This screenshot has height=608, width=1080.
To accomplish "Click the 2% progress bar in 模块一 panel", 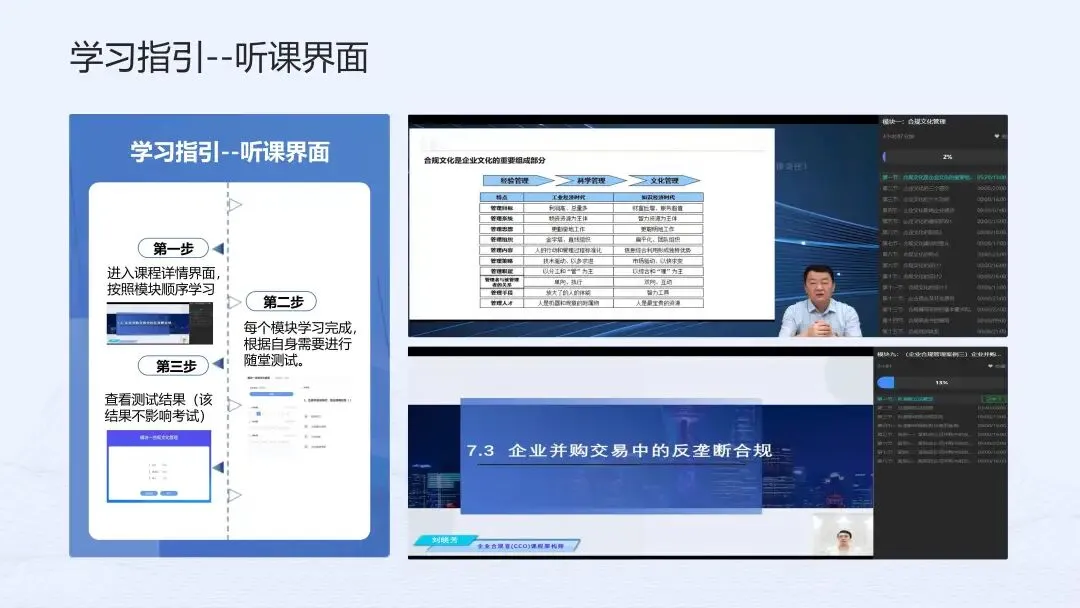I will 944,157.
